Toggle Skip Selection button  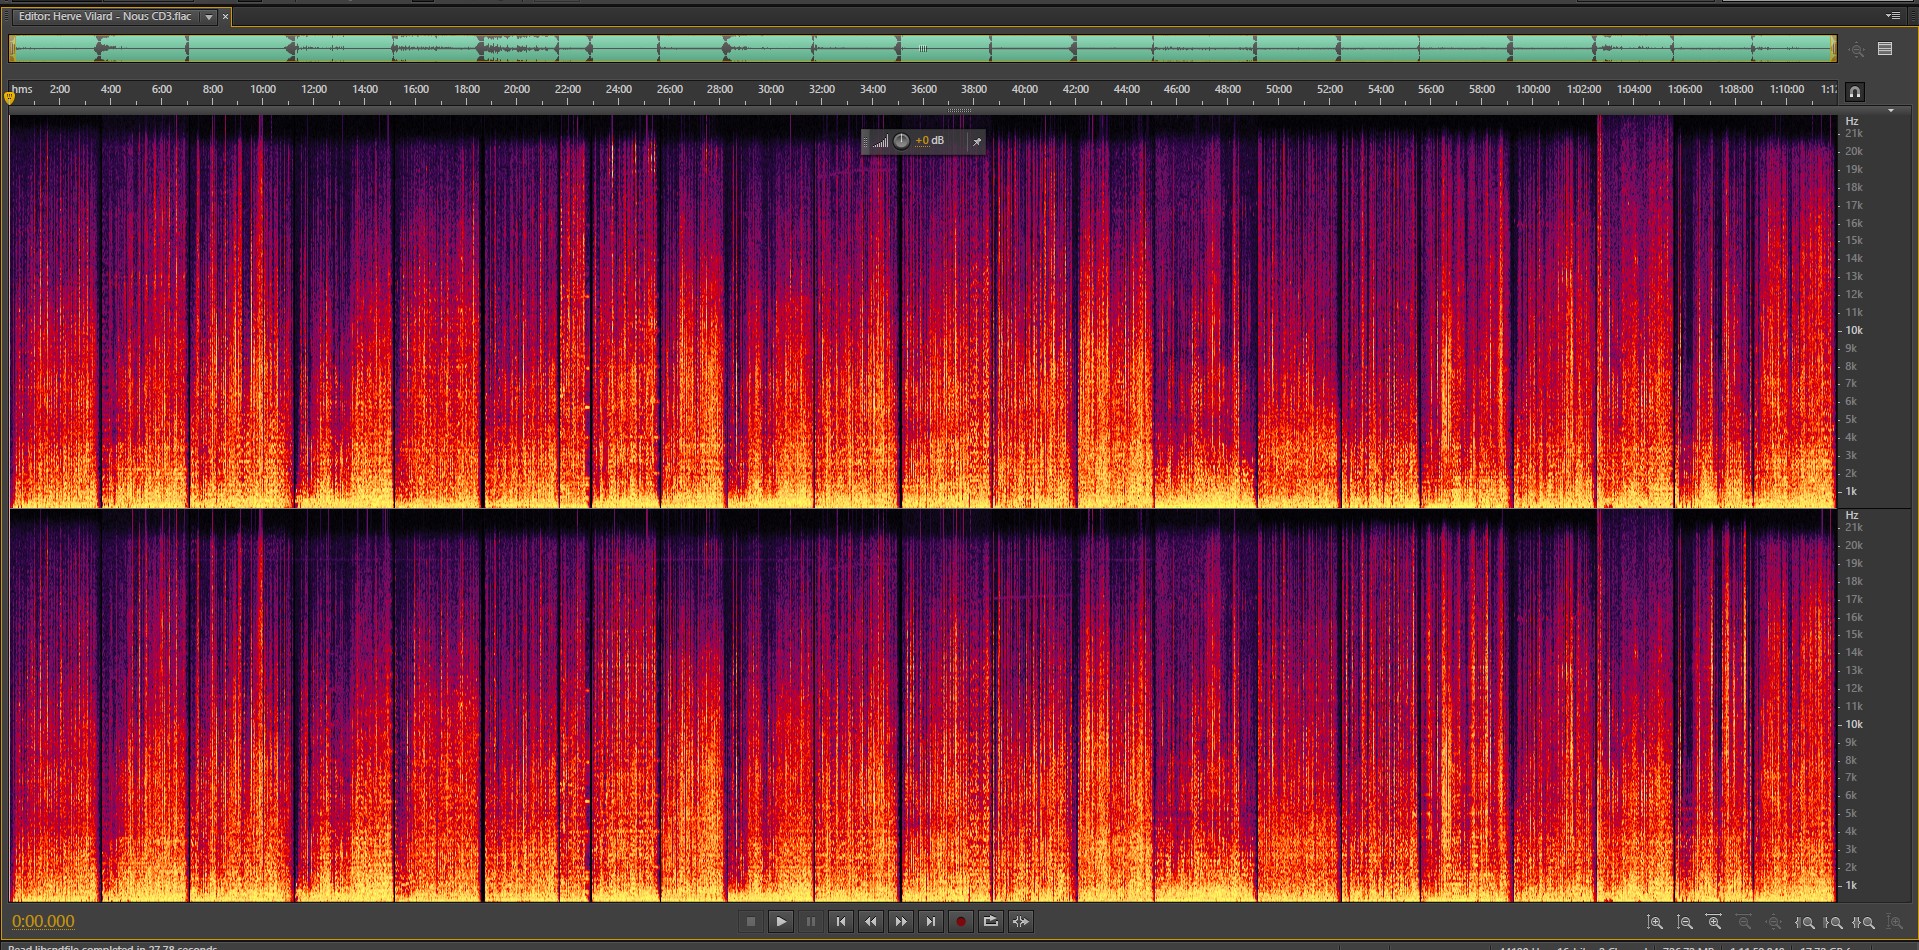(1020, 922)
